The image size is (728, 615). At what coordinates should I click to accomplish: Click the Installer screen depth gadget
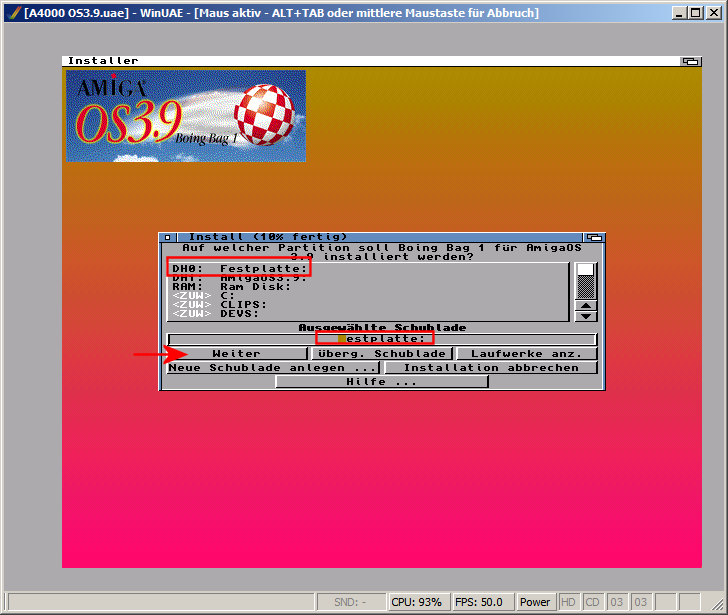[x=691, y=61]
